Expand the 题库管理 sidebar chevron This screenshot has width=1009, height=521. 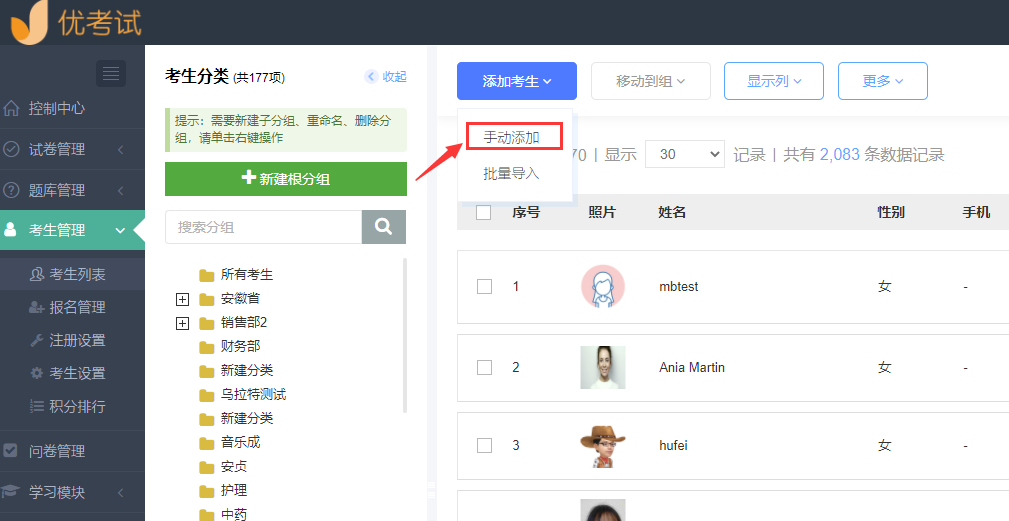[x=120, y=191]
